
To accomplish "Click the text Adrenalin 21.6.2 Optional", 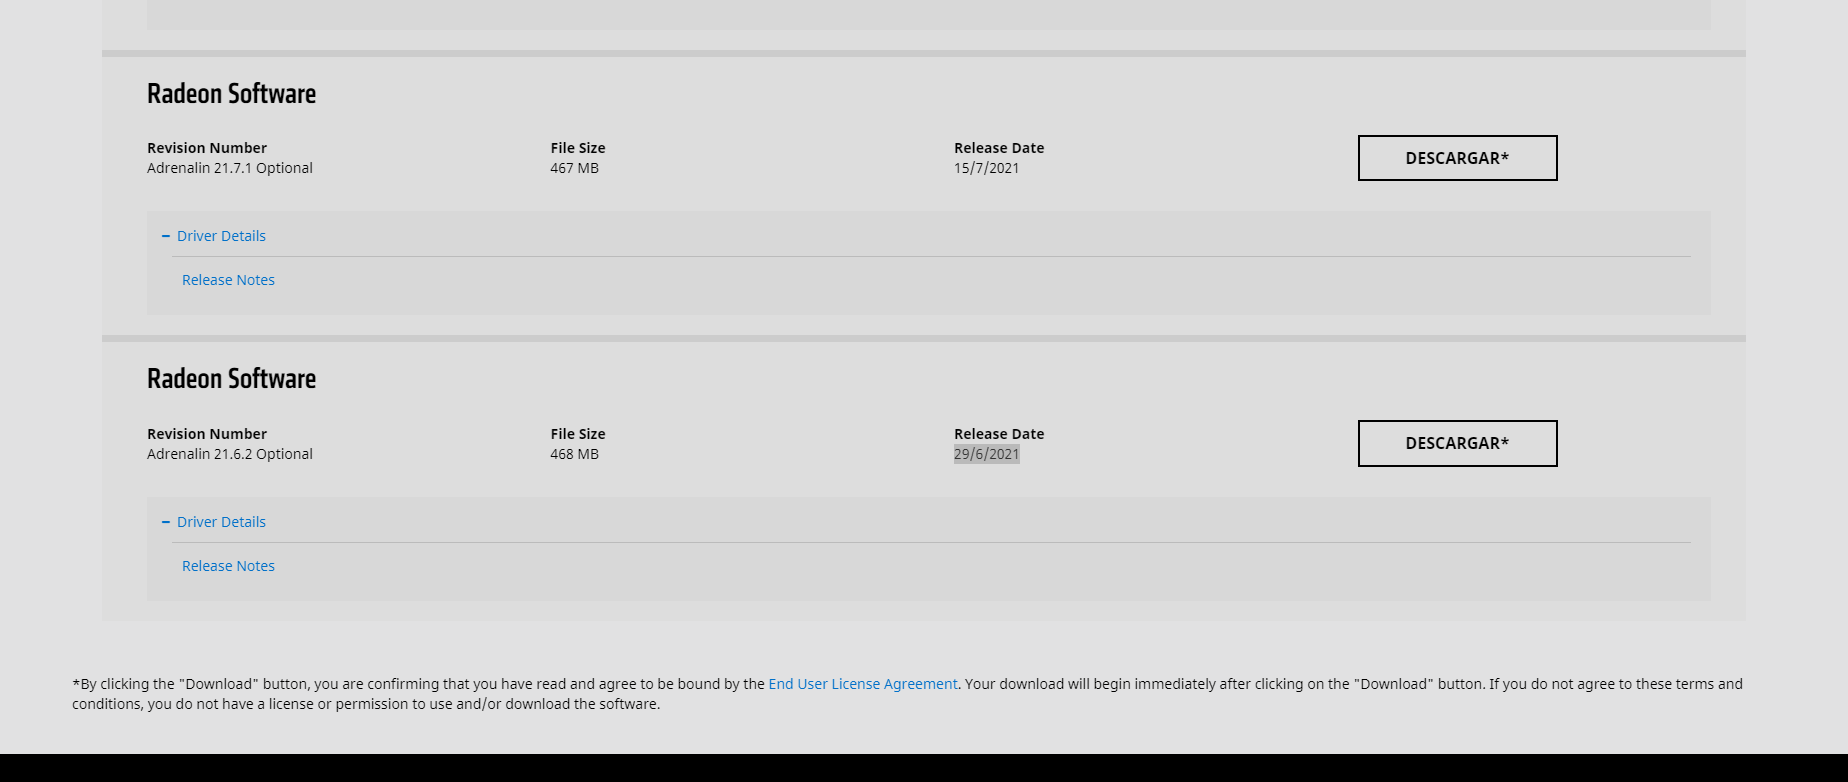I will pyautogui.click(x=230, y=454).
